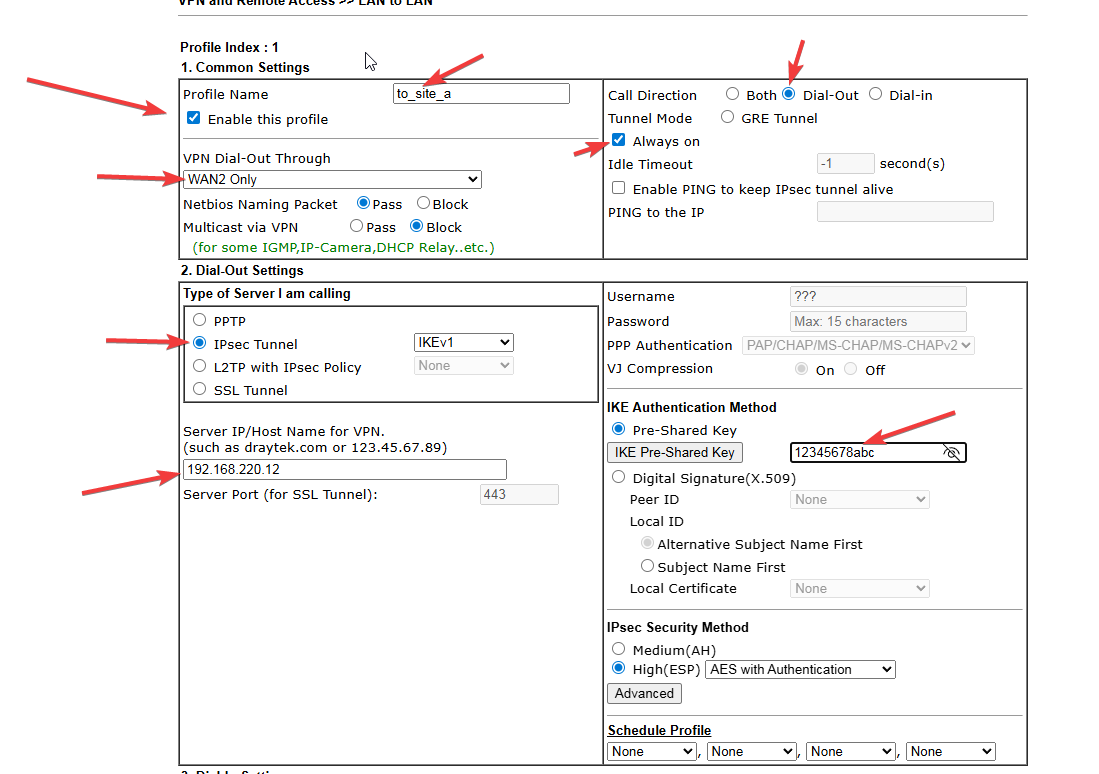Image resolution: width=1099 pixels, height=774 pixels.
Task: Select Dial-Out call direction
Action: [789, 94]
